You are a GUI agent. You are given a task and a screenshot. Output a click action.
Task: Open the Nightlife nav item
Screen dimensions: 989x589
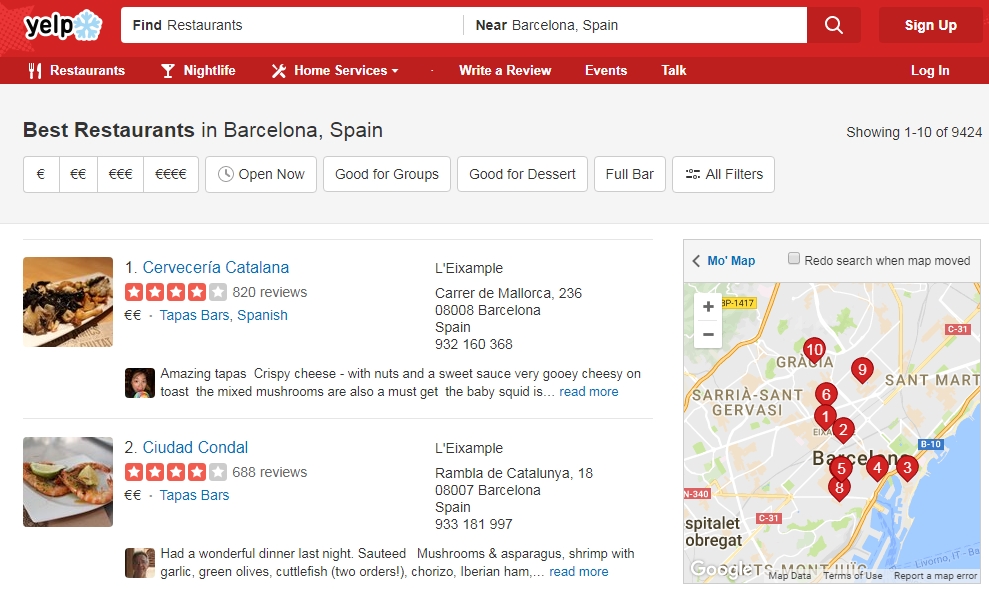(198, 71)
